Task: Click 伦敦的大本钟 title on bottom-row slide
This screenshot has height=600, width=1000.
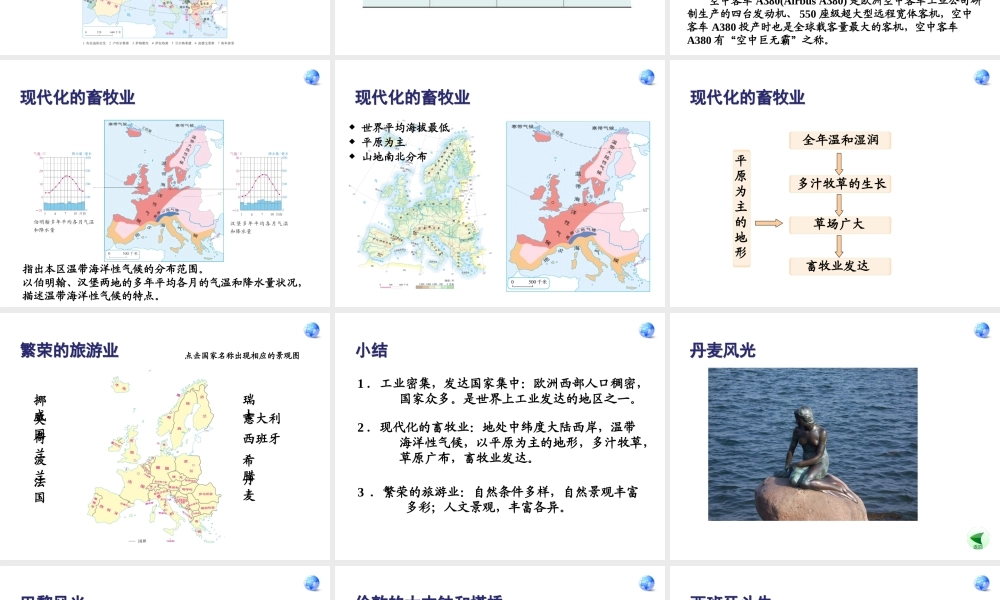Action: [429, 597]
